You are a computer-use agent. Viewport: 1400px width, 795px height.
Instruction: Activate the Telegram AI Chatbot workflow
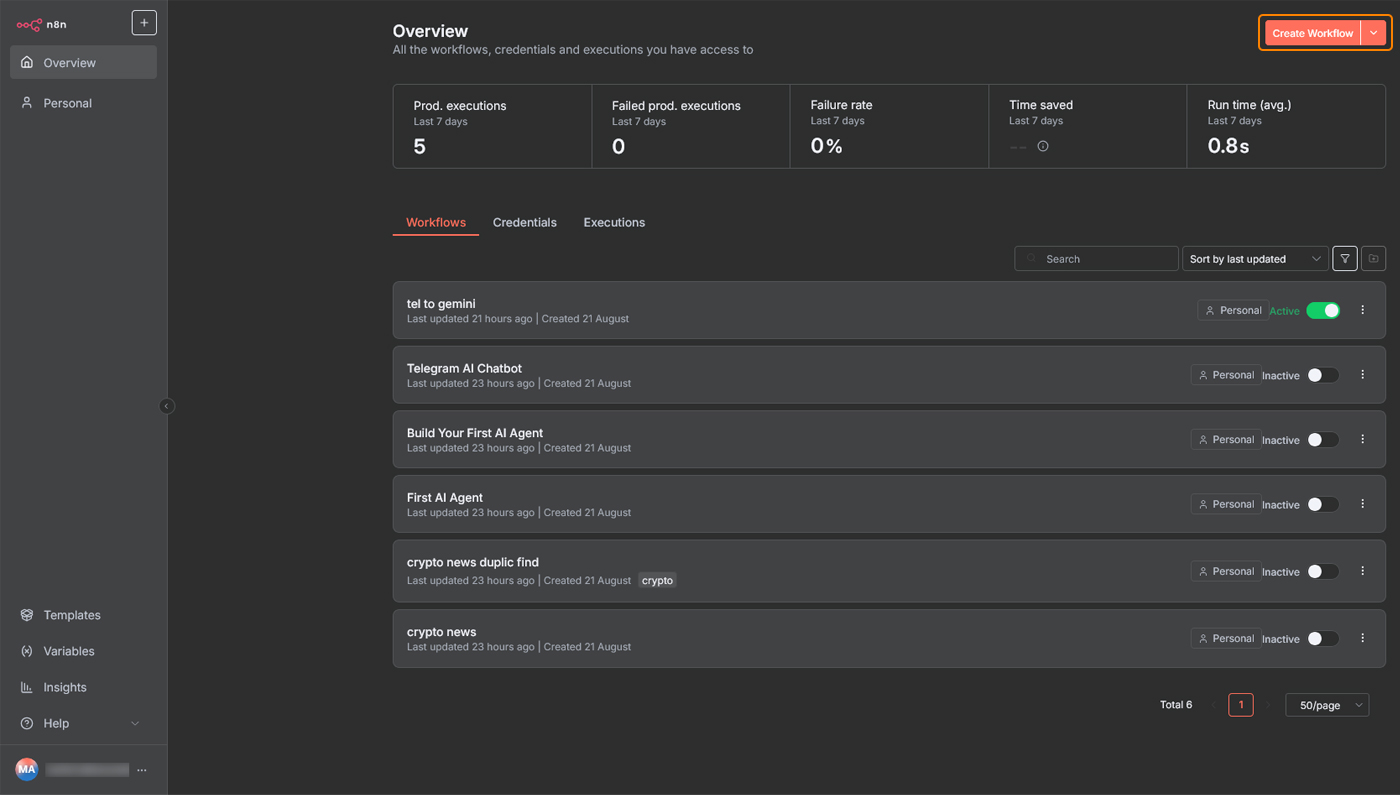click(1322, 374)
